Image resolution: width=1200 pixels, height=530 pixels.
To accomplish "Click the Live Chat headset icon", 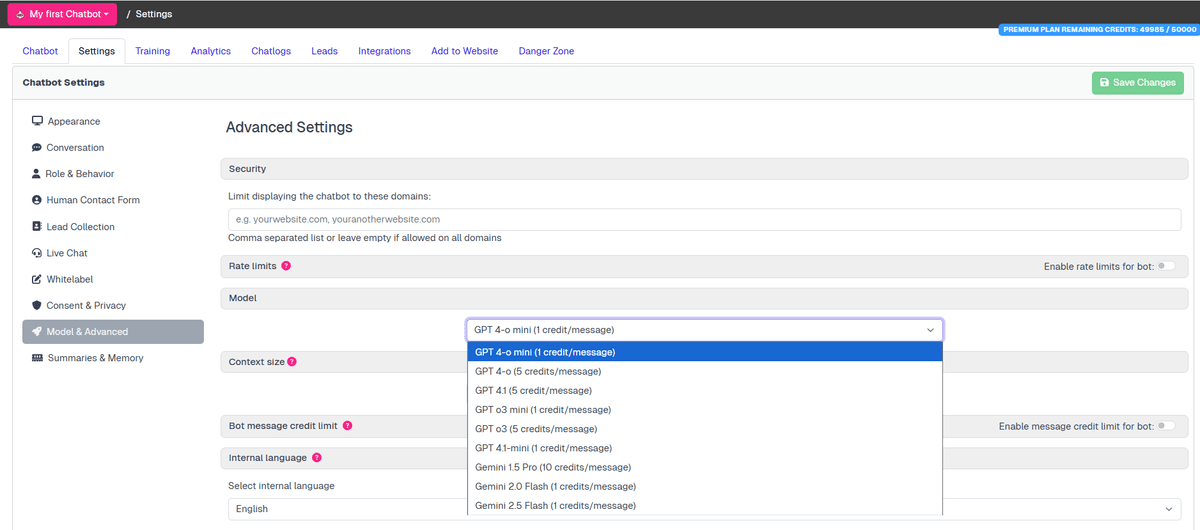I will 37,253.
